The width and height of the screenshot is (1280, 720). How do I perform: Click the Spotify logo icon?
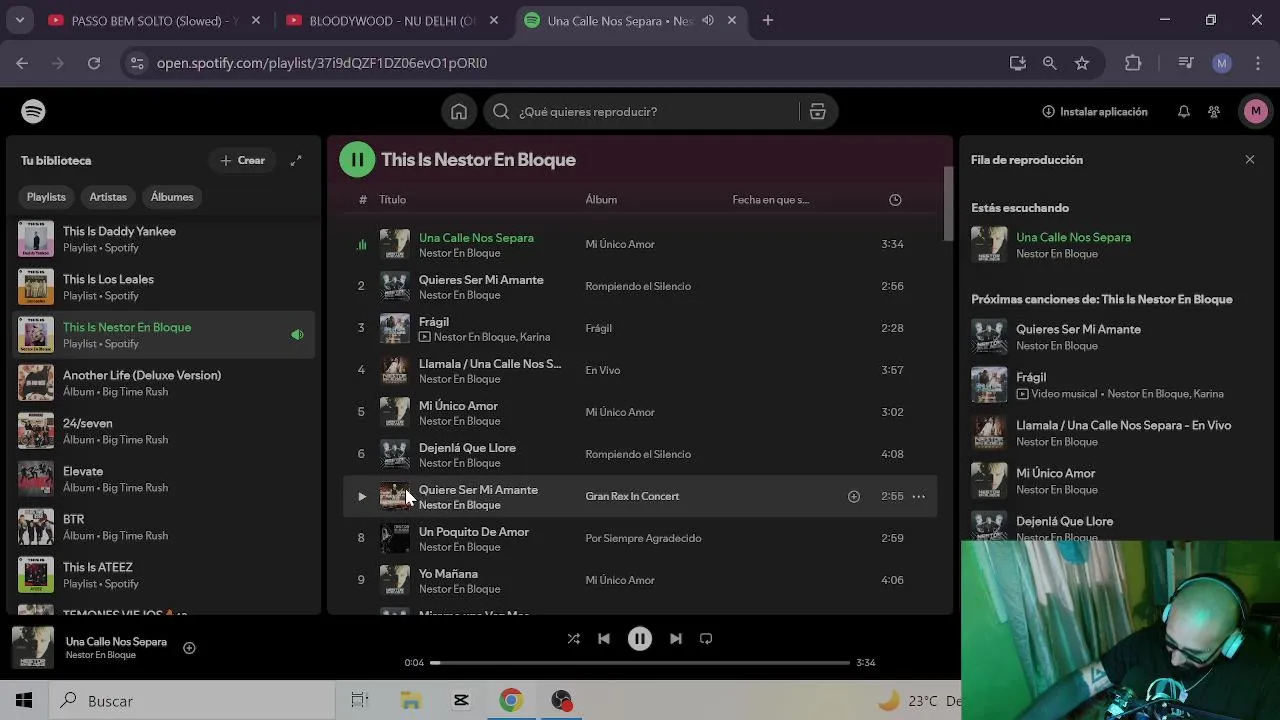[x=33, y=111]
